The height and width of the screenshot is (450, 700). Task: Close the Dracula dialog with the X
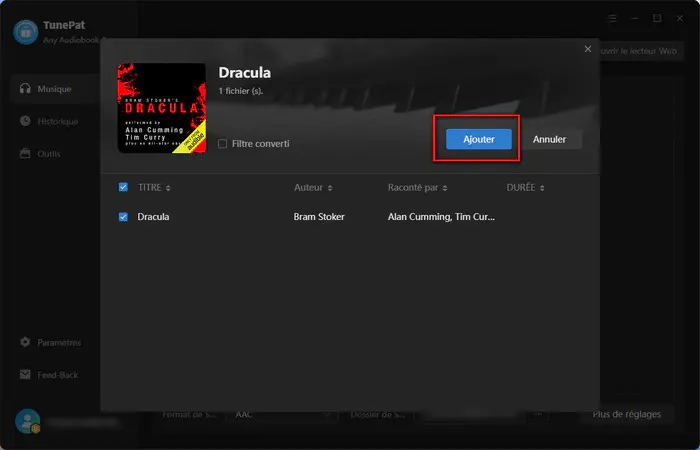tap(588, 49)
